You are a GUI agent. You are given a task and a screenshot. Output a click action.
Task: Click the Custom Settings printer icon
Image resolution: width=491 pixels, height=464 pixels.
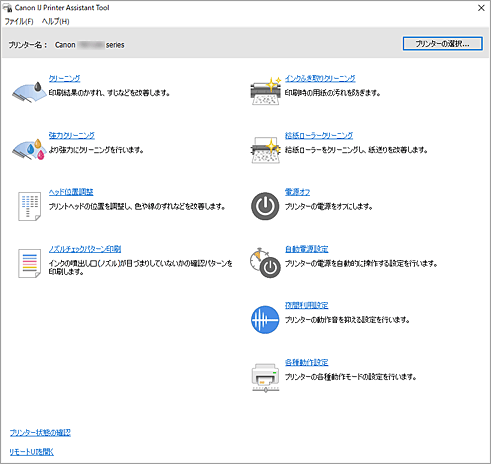tap(265, 378)
